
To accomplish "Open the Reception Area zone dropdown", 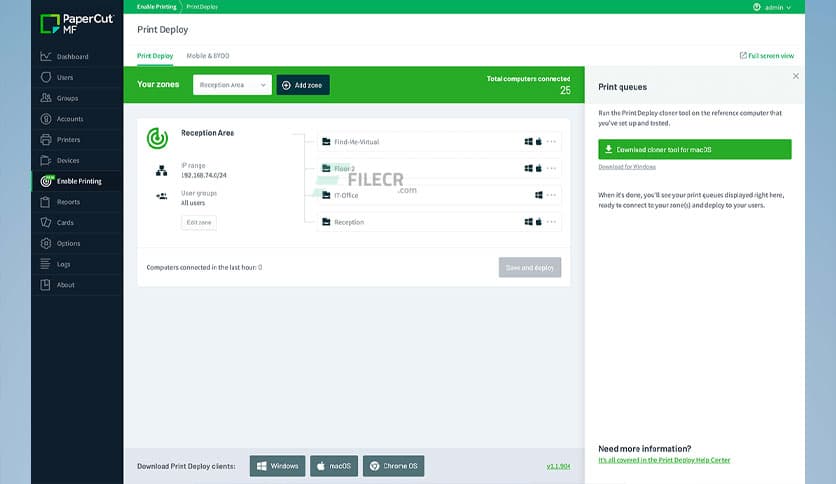I will (x=232, y=85).
